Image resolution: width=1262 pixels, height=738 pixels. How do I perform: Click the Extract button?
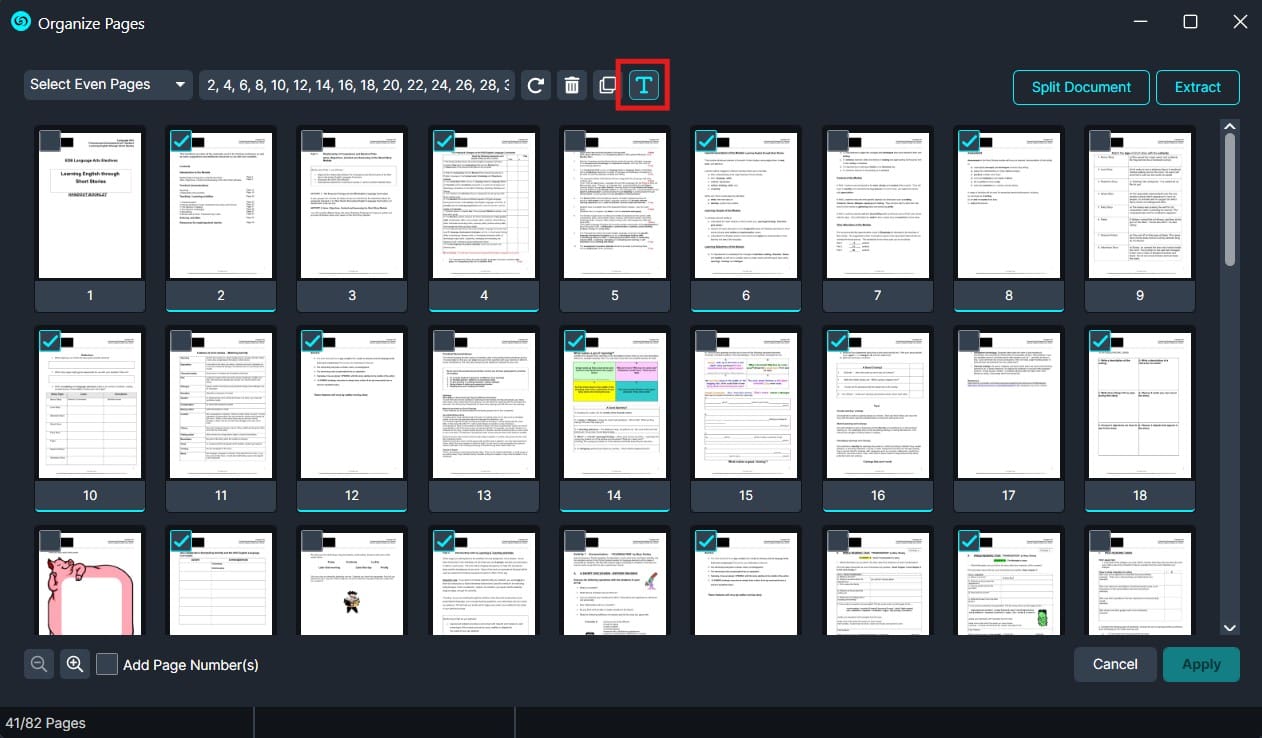[x=1197, y=87]
